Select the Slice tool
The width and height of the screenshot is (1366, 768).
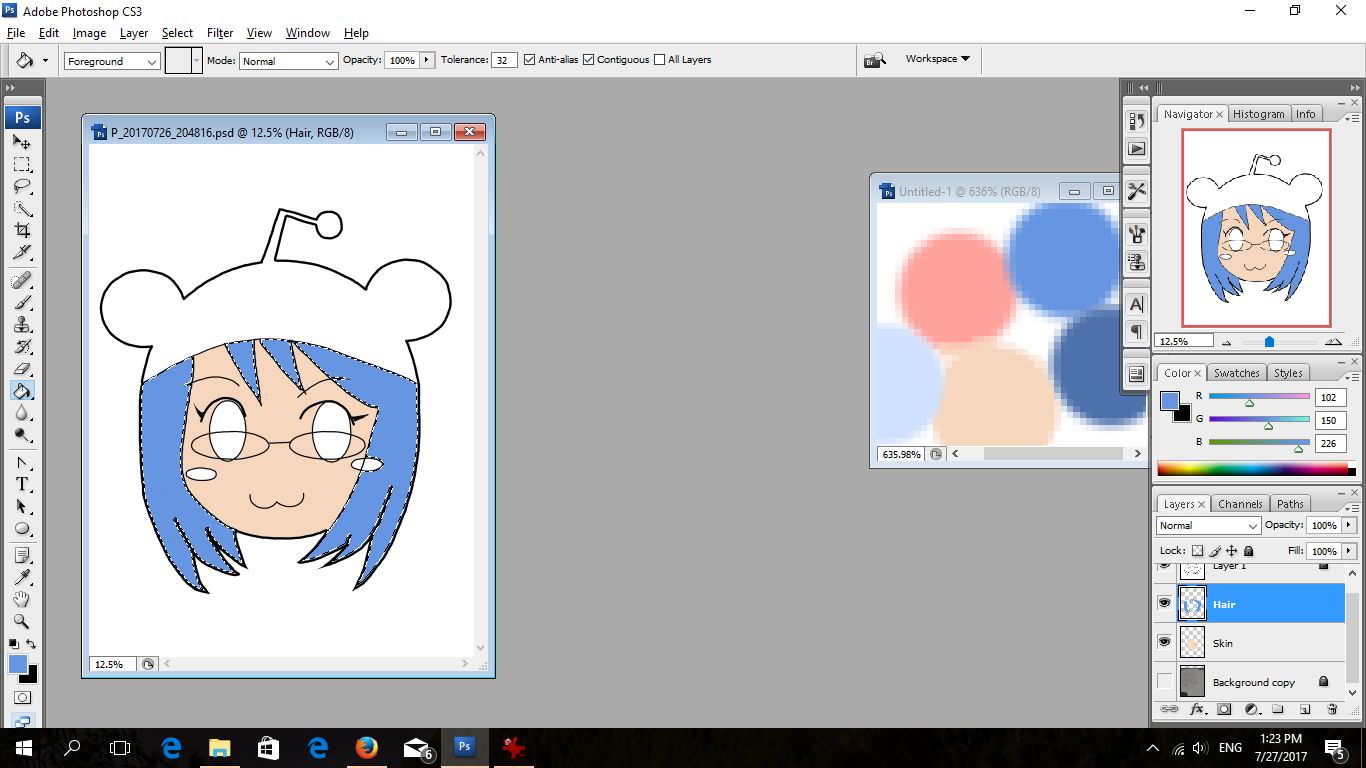[21, 252]
